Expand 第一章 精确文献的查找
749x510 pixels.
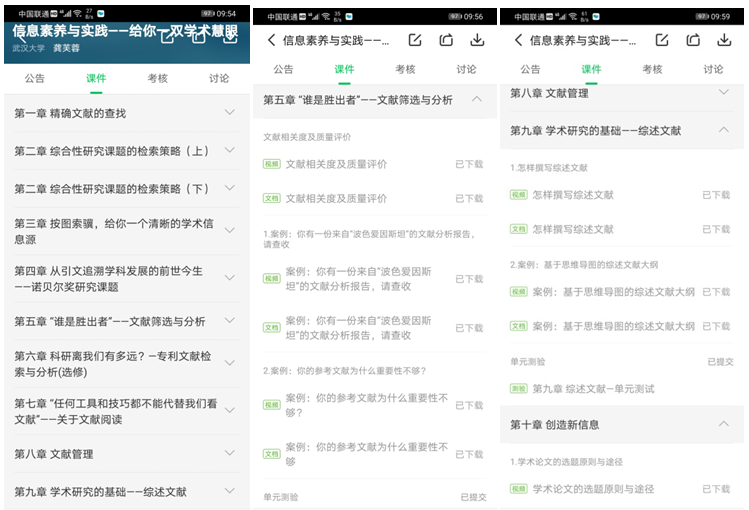230,112
